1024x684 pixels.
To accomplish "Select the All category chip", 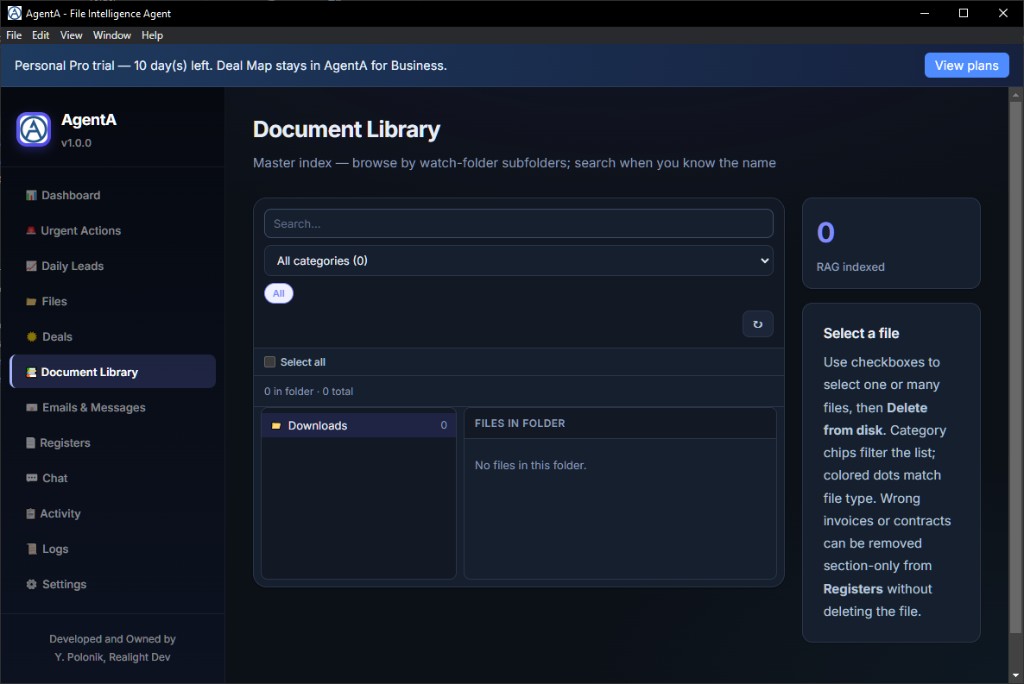I will click(x=279, y=293).
